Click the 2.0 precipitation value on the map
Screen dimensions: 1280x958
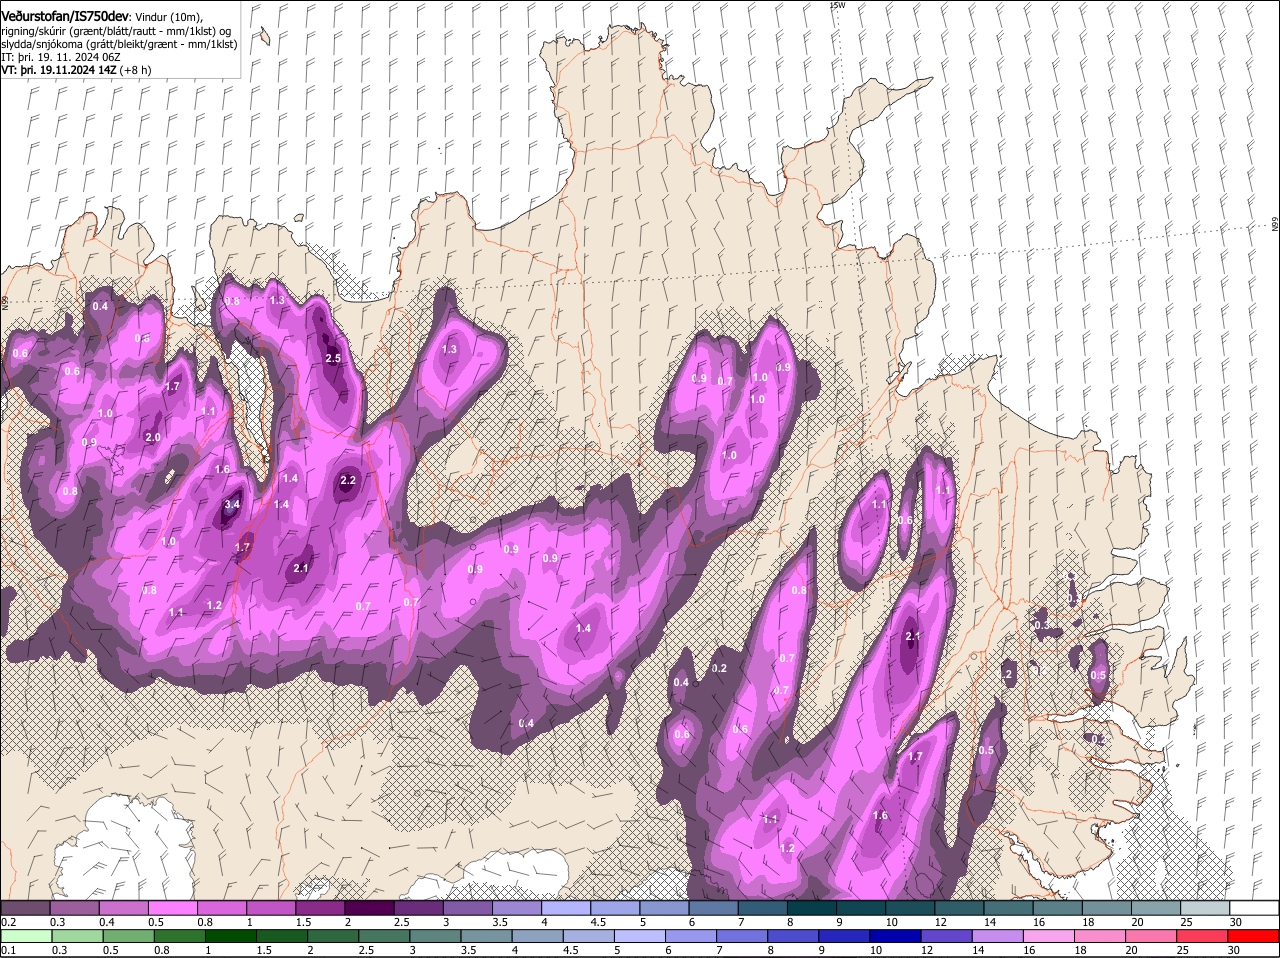pyautogui.click(x=153, y=437)
